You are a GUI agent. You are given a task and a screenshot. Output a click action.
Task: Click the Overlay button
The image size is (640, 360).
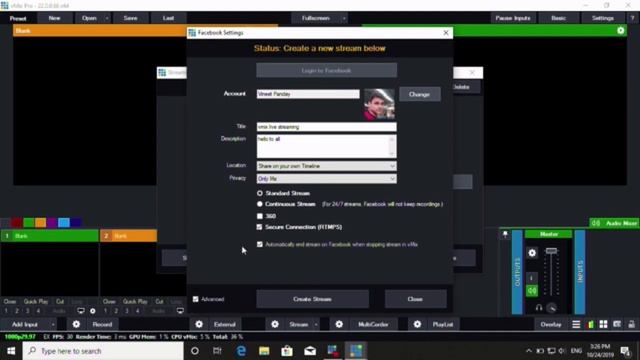[551, 324]
